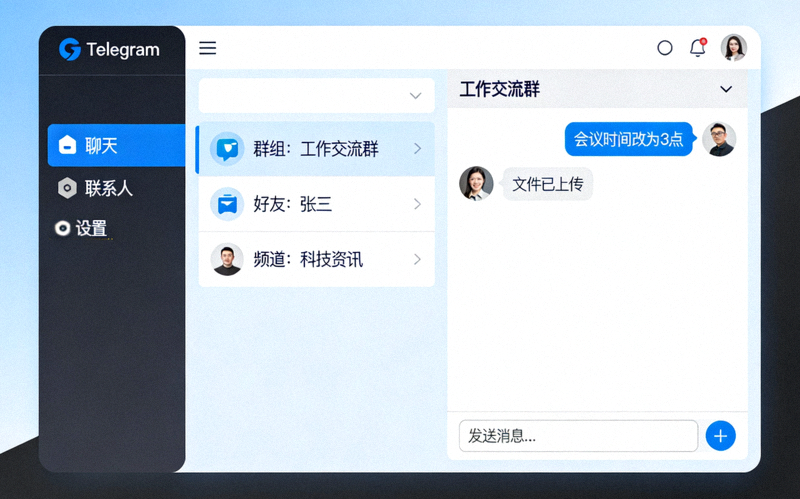
Task: Expand the 工作交流群 chat header dropdown
Action: [x=726, y=89]
